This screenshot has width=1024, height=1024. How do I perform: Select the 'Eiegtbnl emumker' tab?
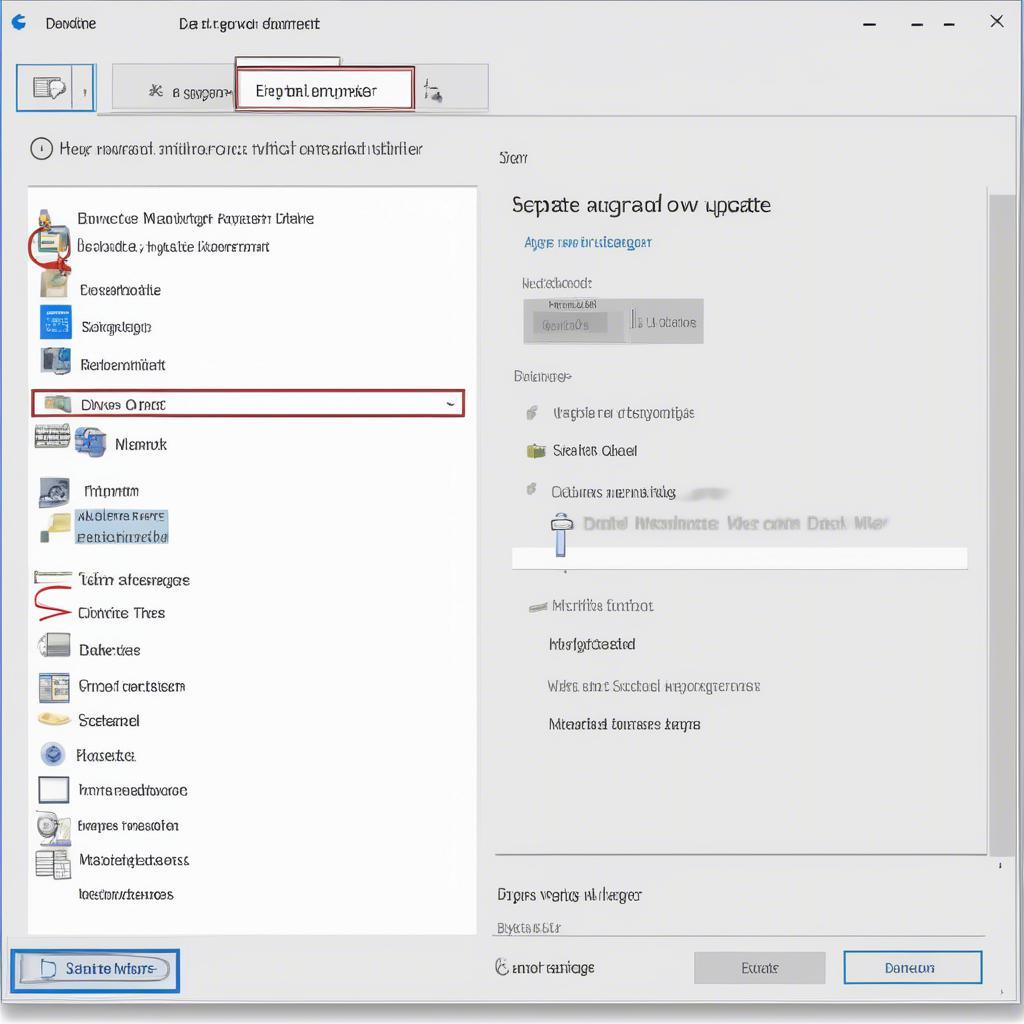[325, 89]
